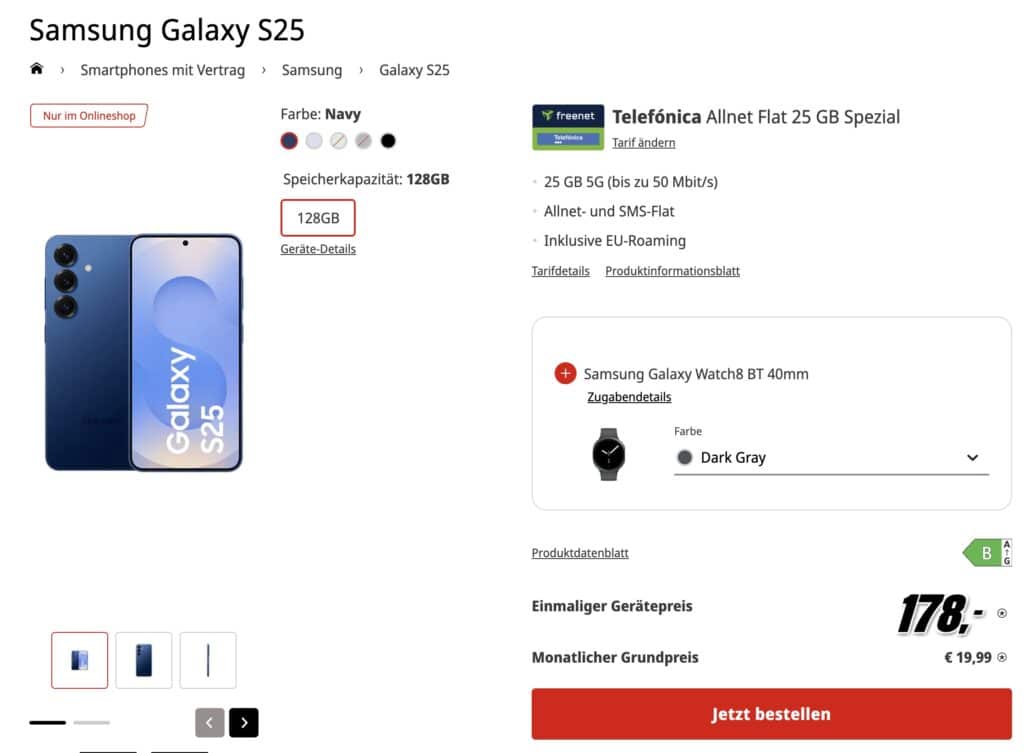
Task: Pick the light blue color swatch
Action: pyautogui.click(x=314, y=141)
